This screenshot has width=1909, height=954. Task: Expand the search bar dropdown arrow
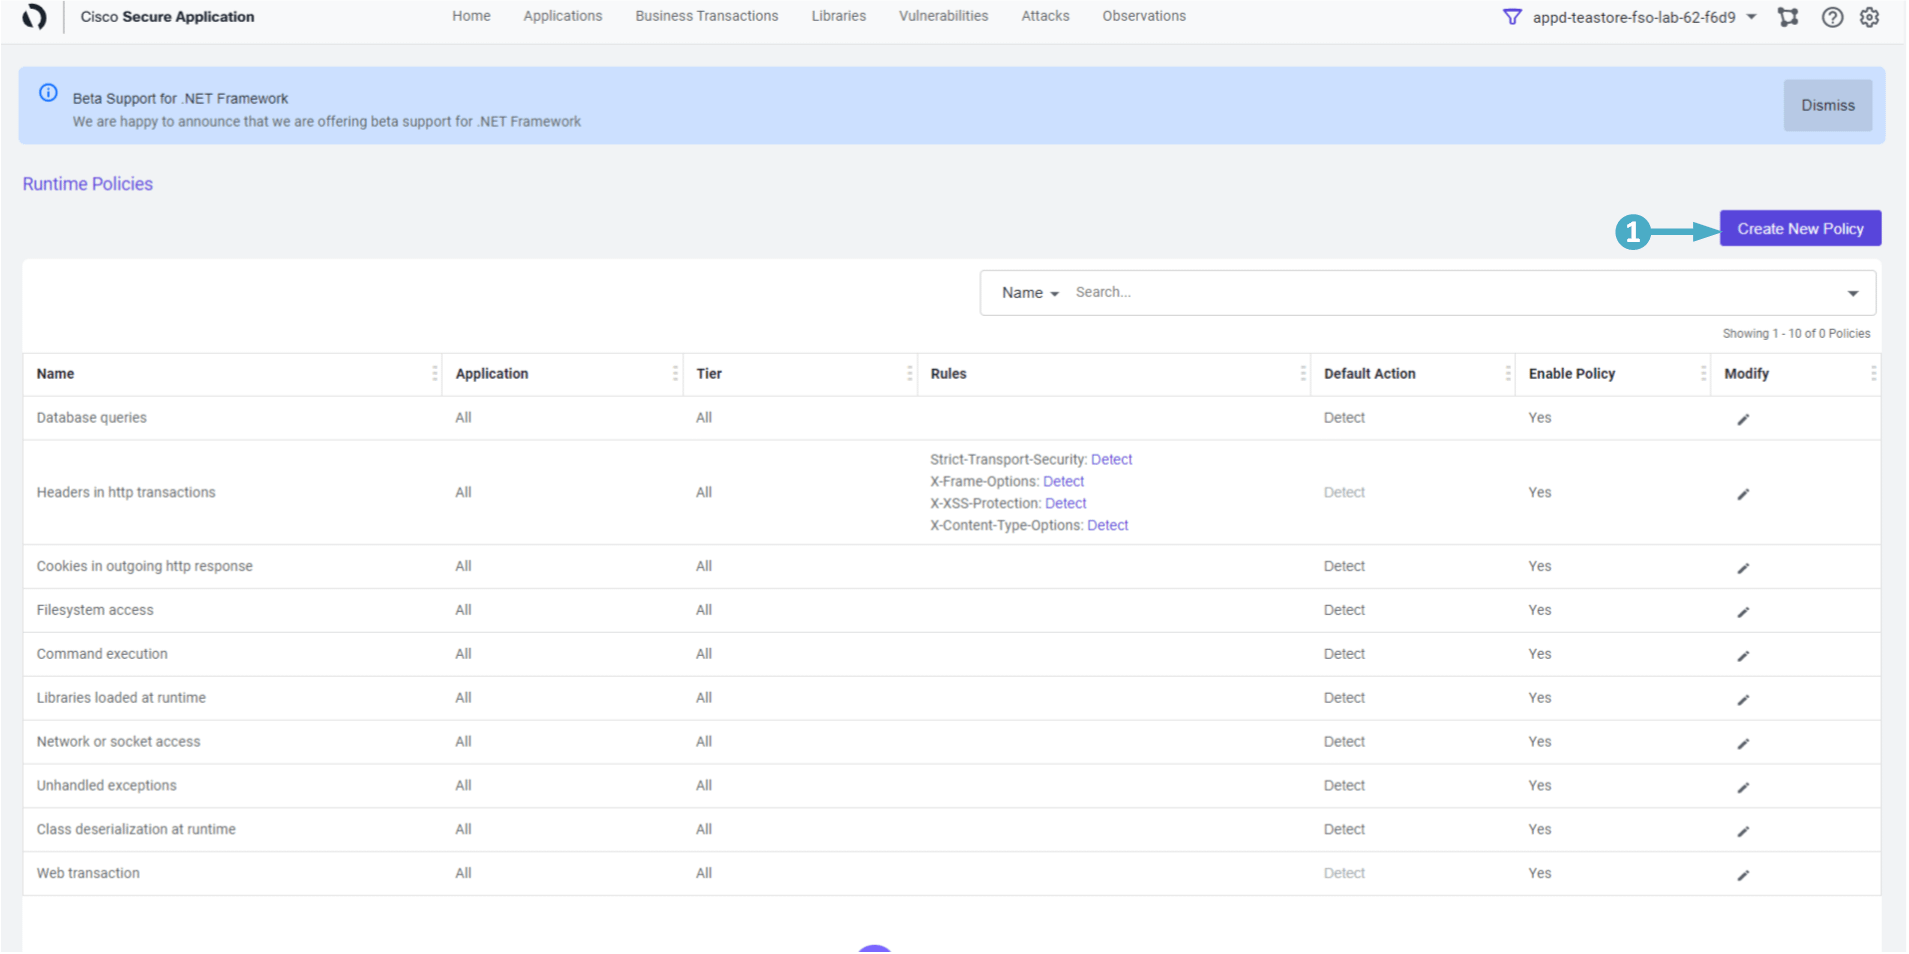[x=1852, y=293]
